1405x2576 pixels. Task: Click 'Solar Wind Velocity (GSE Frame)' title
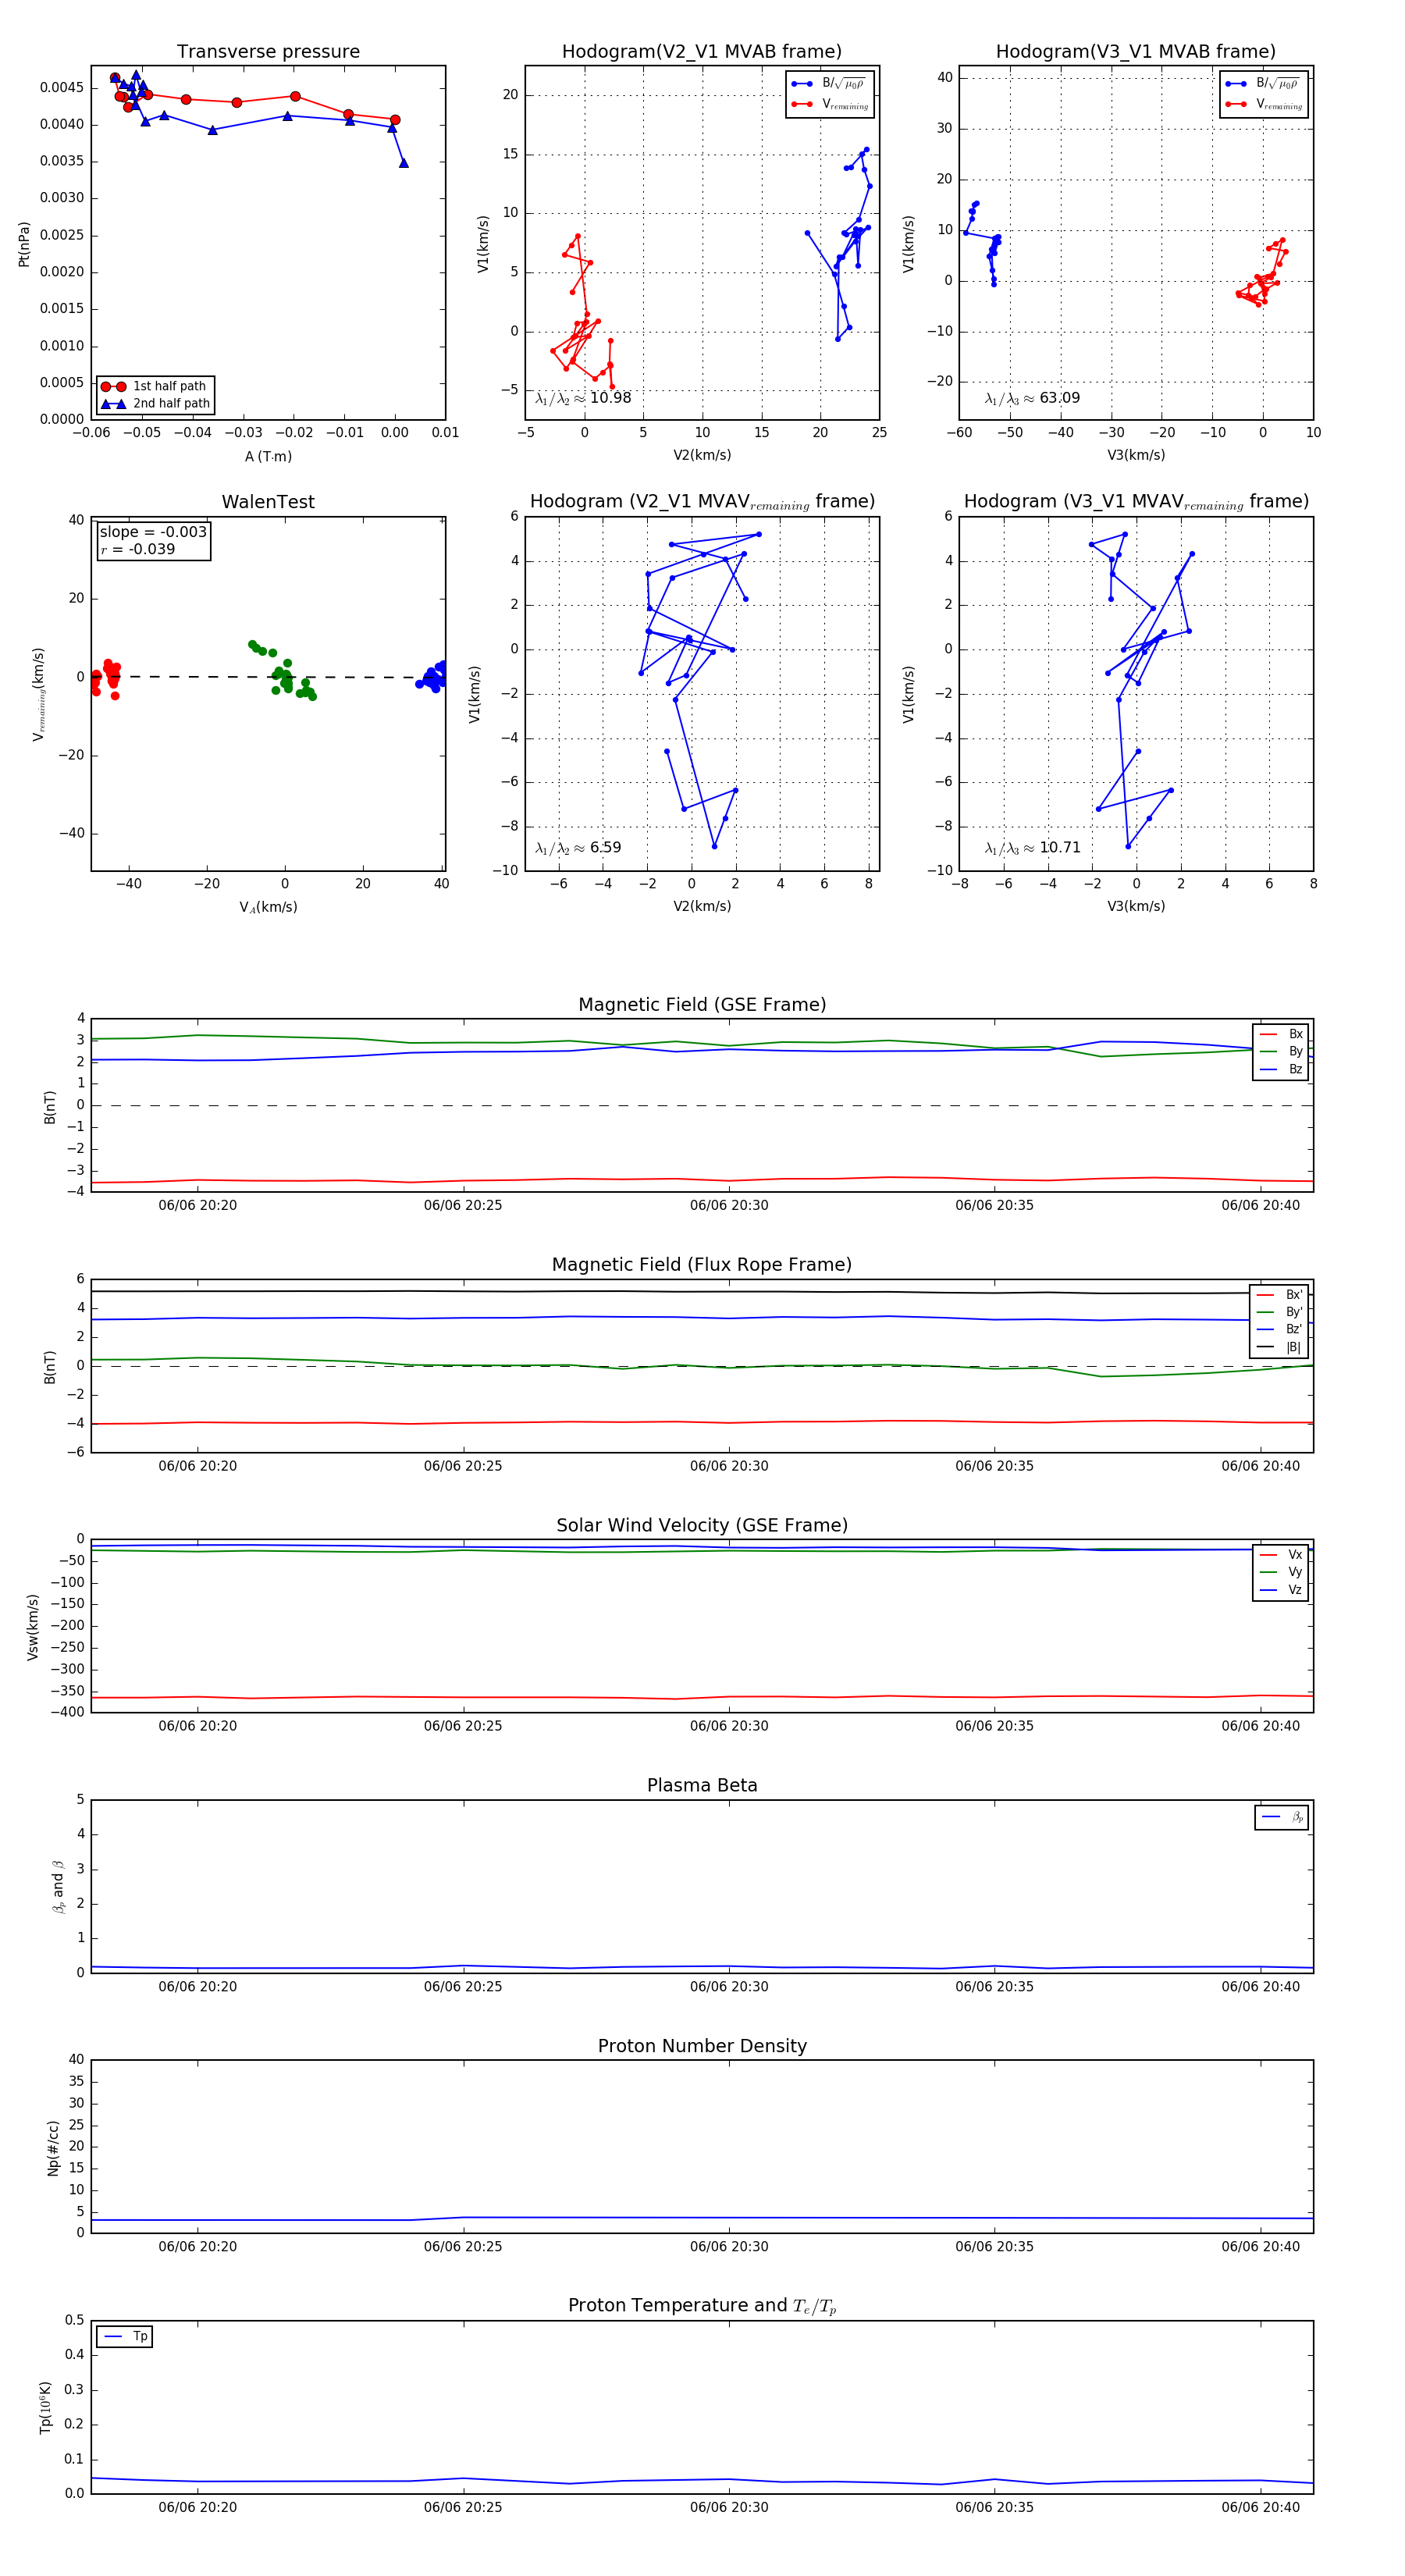click(702, 1525)
